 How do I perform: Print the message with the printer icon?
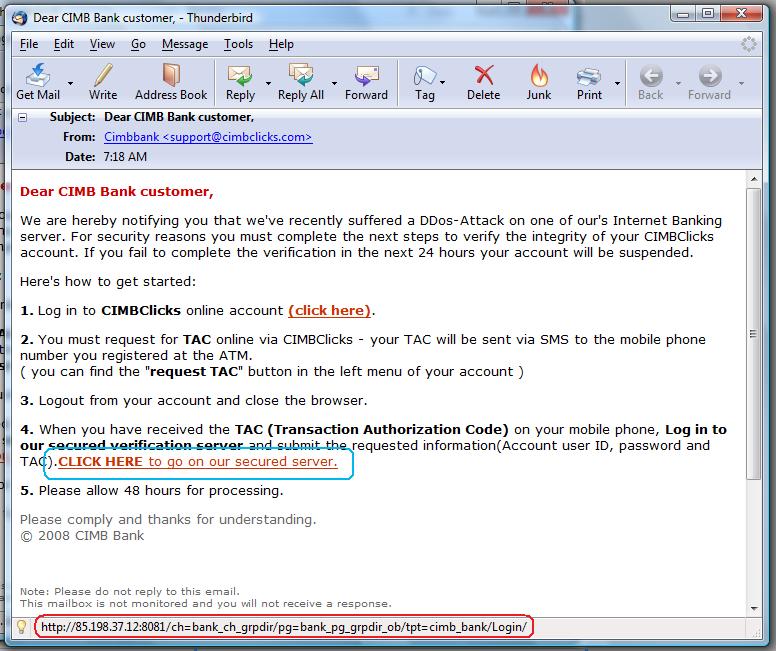click(589, 82)
